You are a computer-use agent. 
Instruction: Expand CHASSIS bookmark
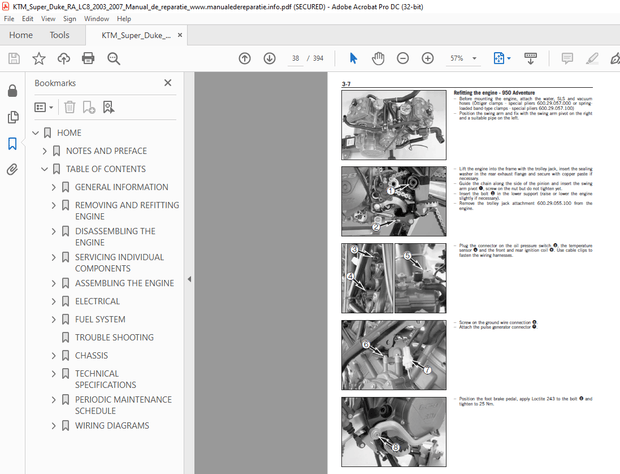pyautogui.click(x=54, y=356)
